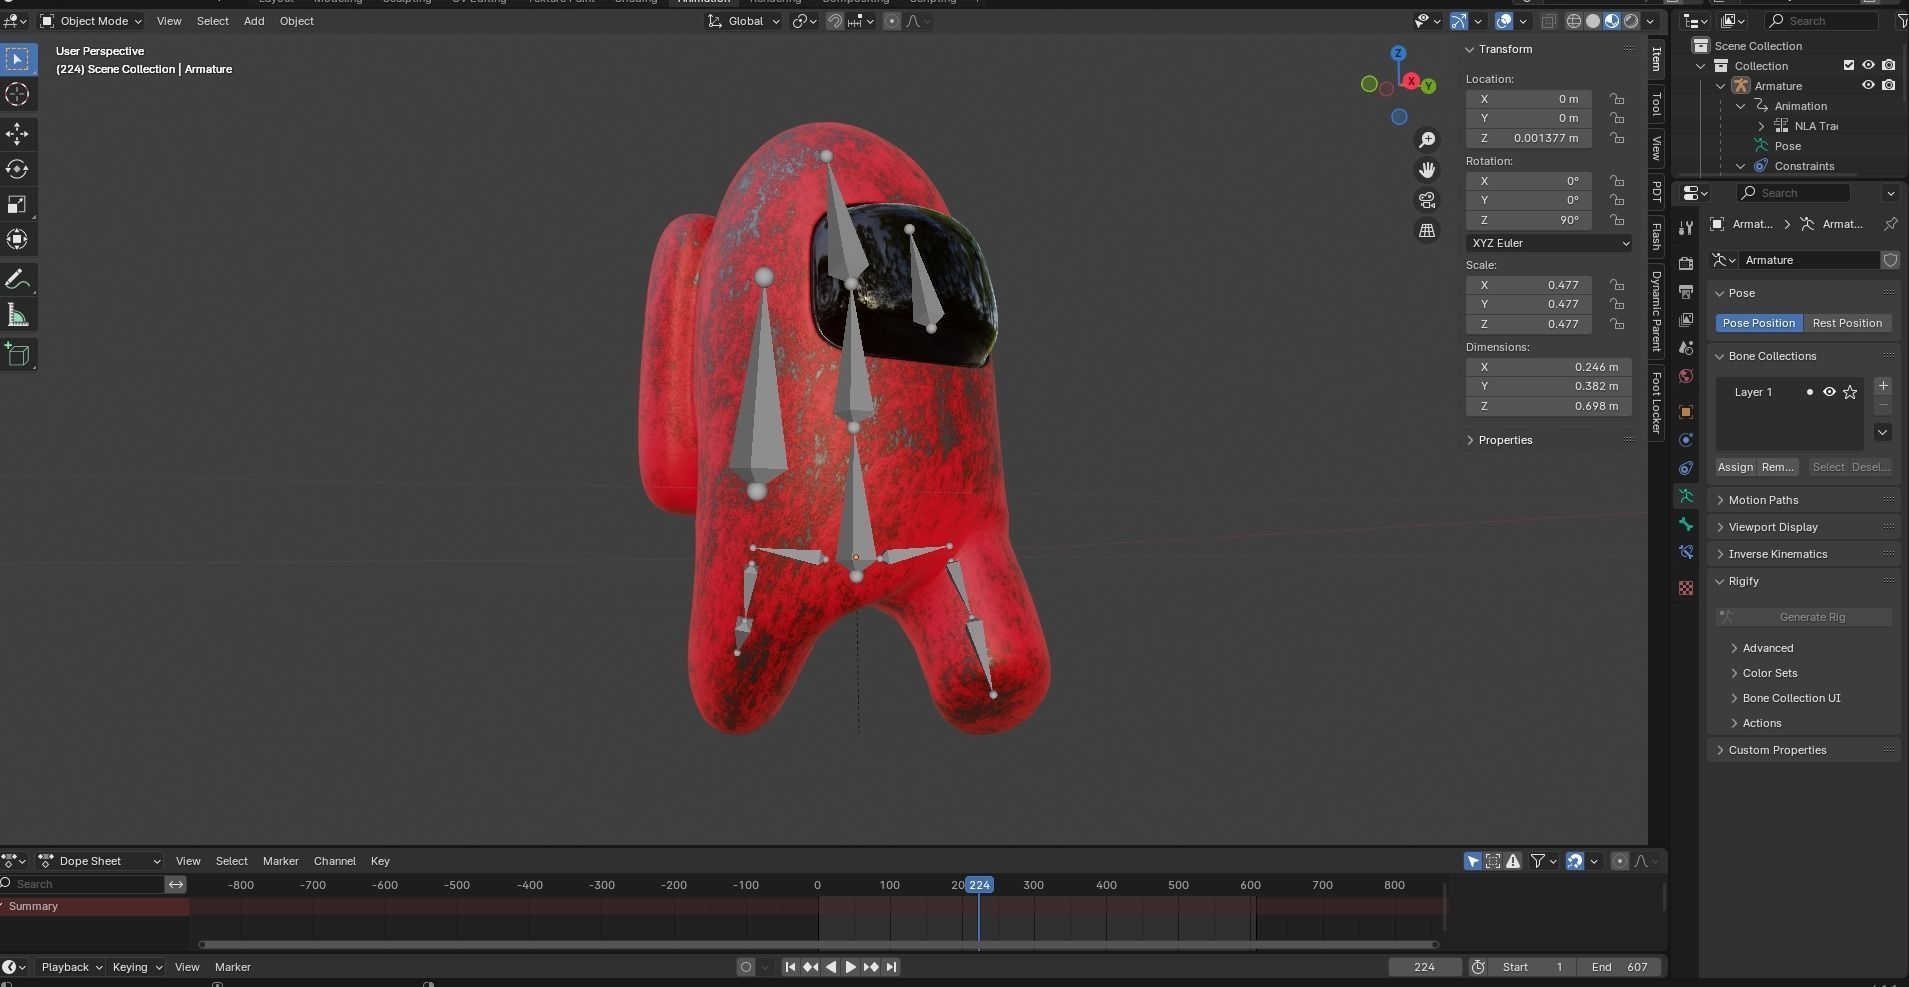Screen dimensions: 1909x987
Task: Click the zoom view magnifier icon
Action: [1427, 139]
